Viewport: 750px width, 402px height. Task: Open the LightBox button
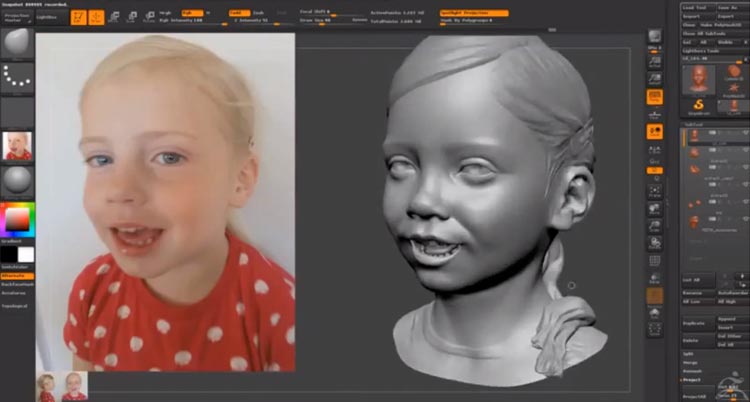[x=52, y=18]
